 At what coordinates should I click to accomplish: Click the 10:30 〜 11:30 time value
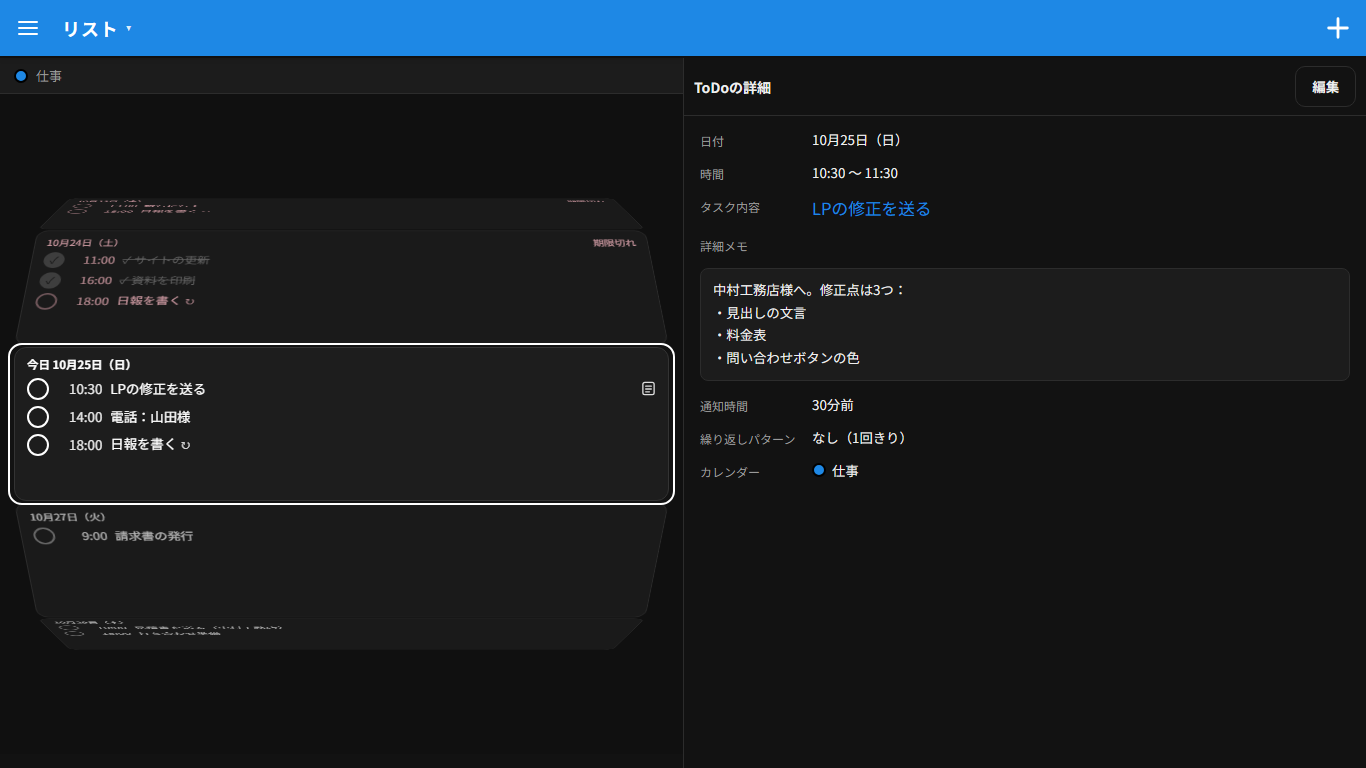coord(855,173)
